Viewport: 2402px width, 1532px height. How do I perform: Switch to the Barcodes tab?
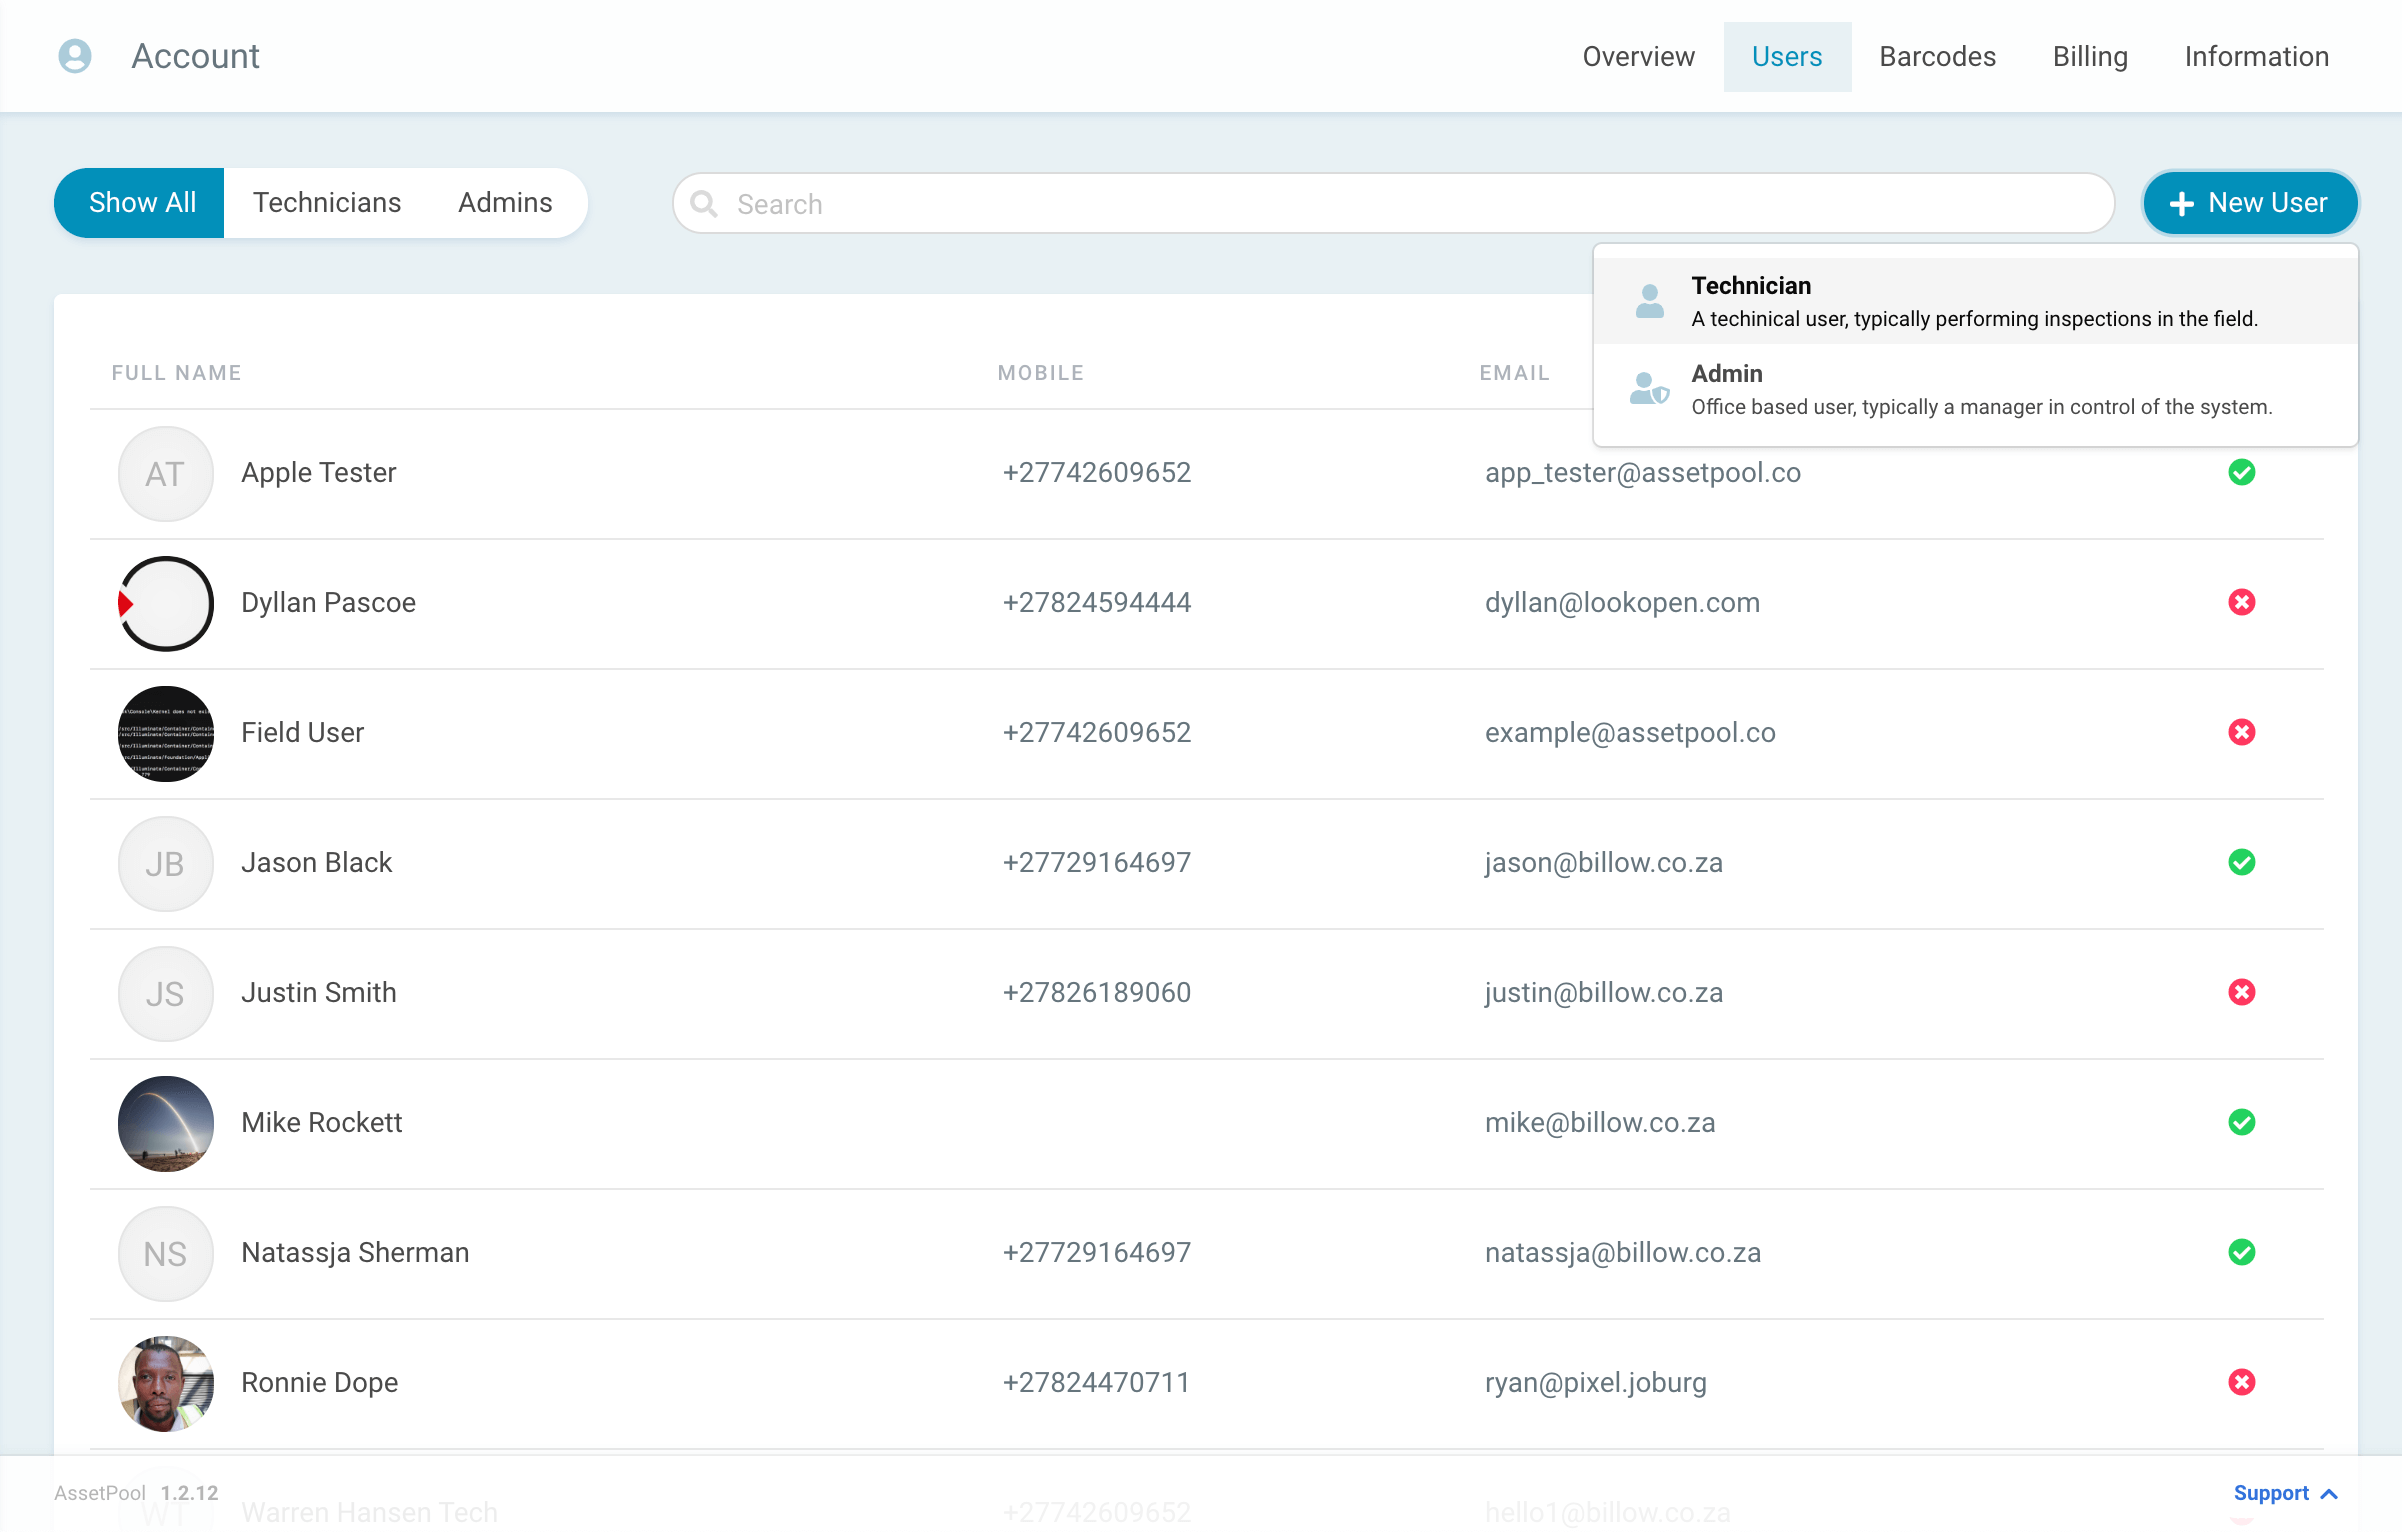point(1936,56)
